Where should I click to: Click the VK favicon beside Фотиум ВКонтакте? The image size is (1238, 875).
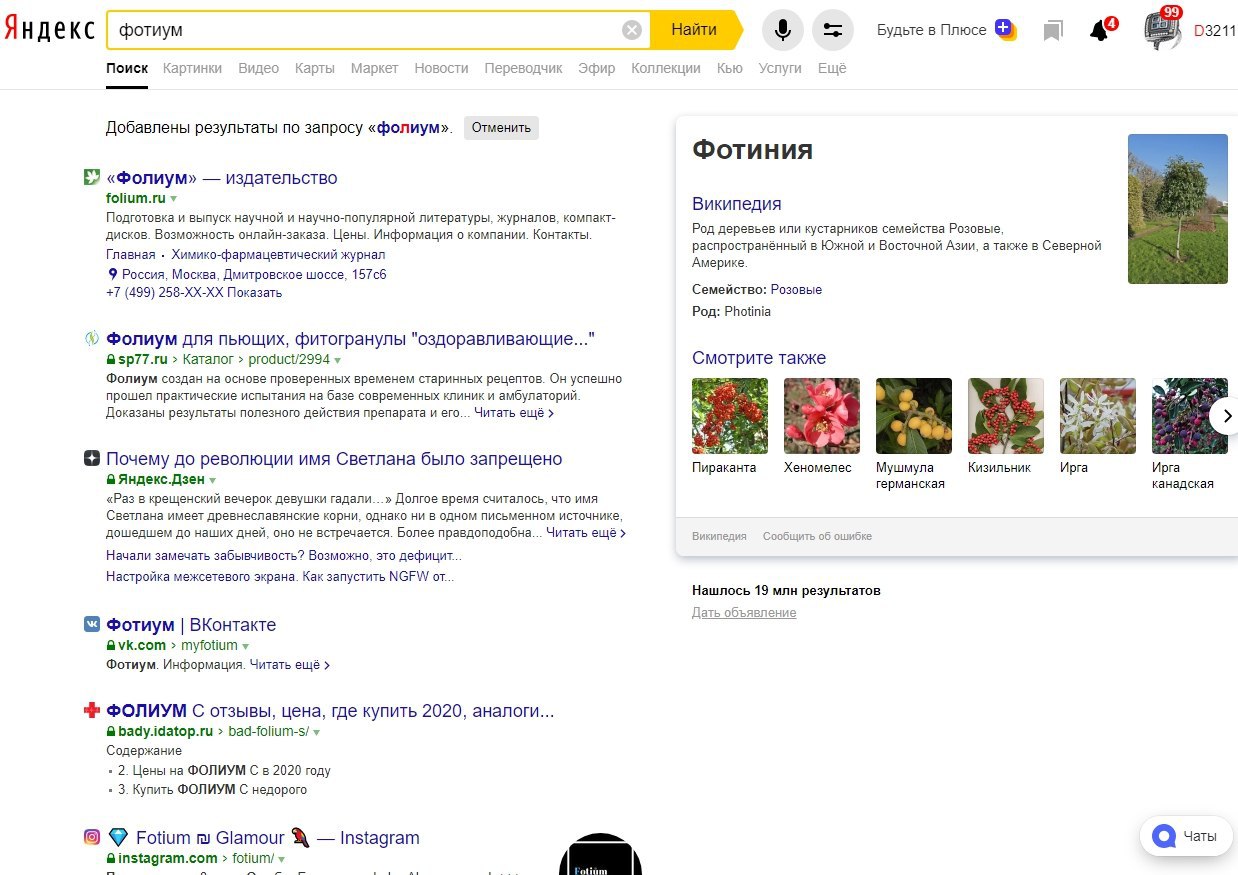(x=92, y=625)
